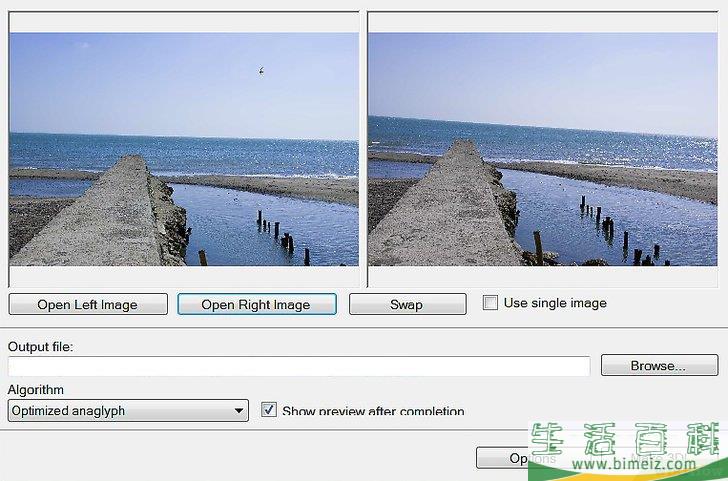728x481 pixels.
Task: Browse for an output file location
Action: [x=658, y=366]
